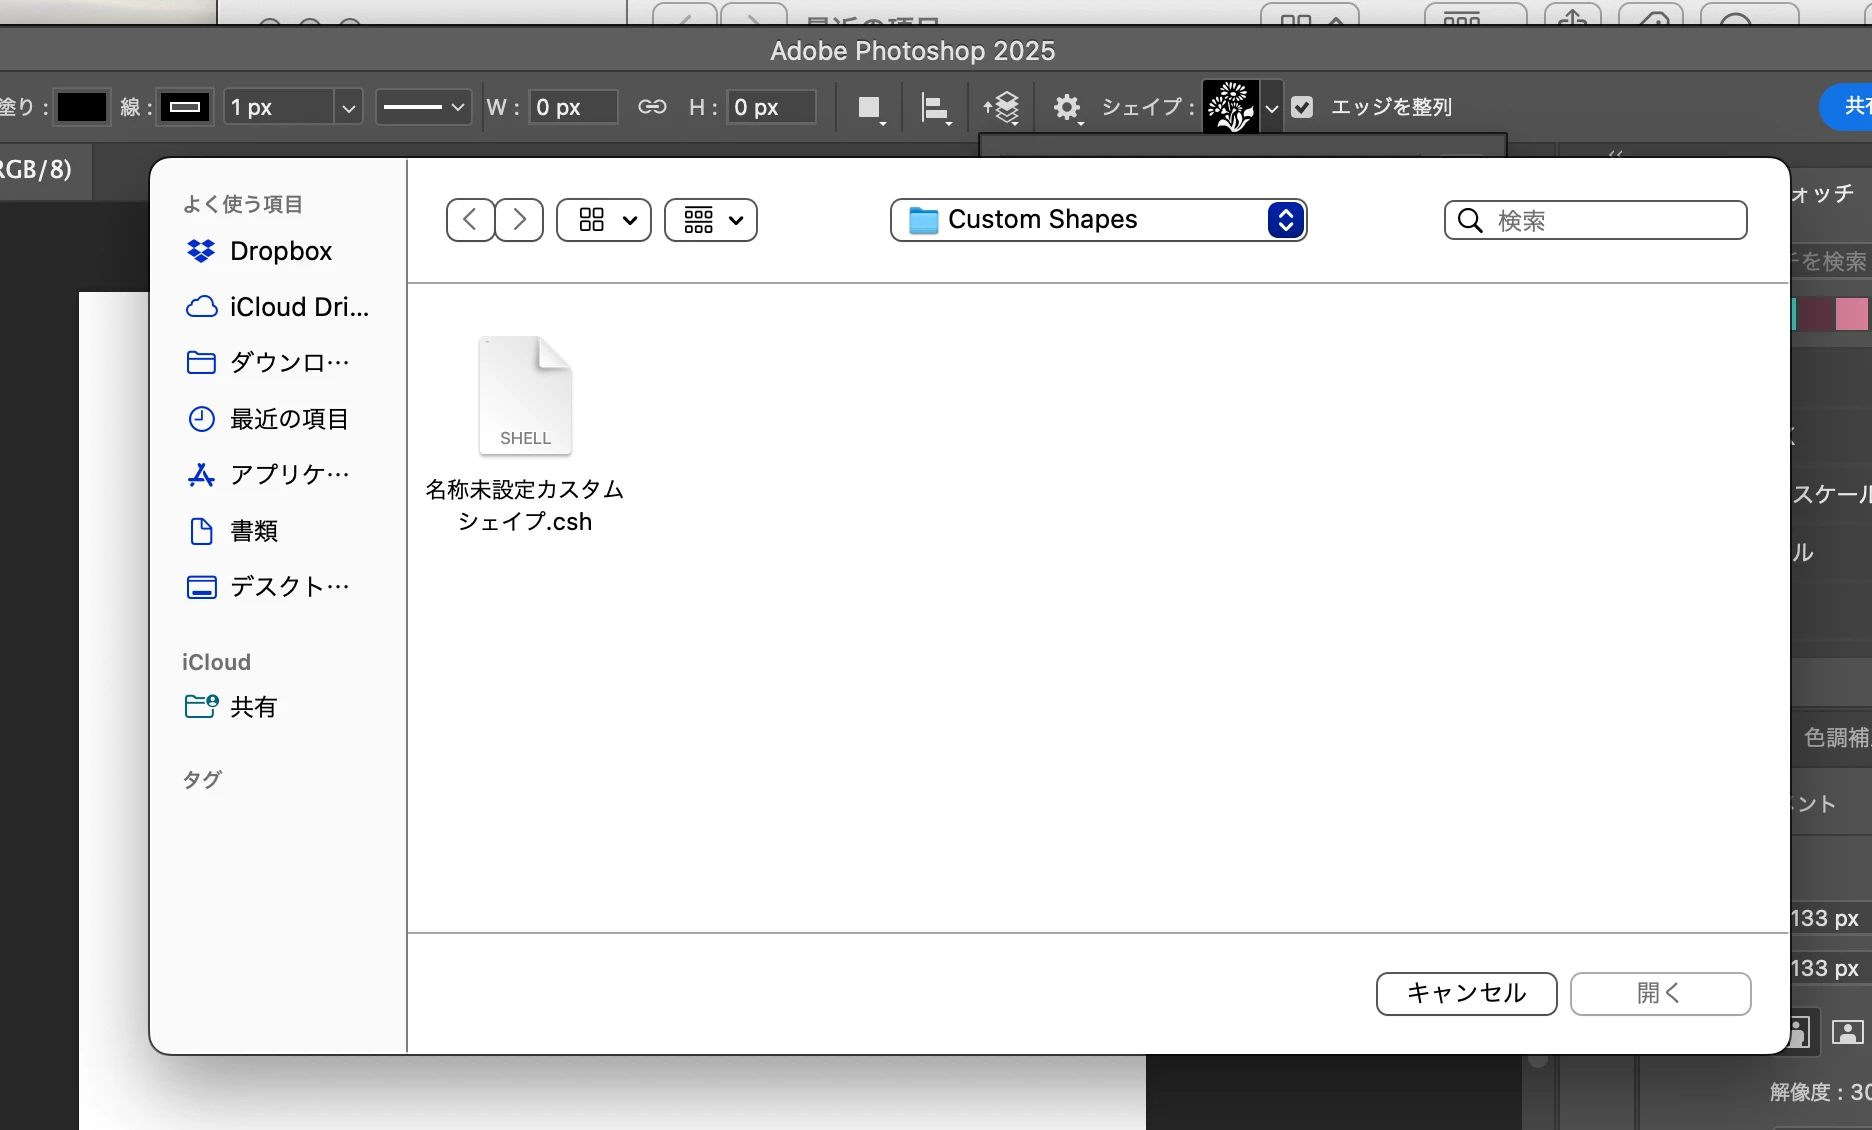Screen dimensions: 1872x1130
Task: Click the blue 共有 share button
Action: [x=1846, y=107]
